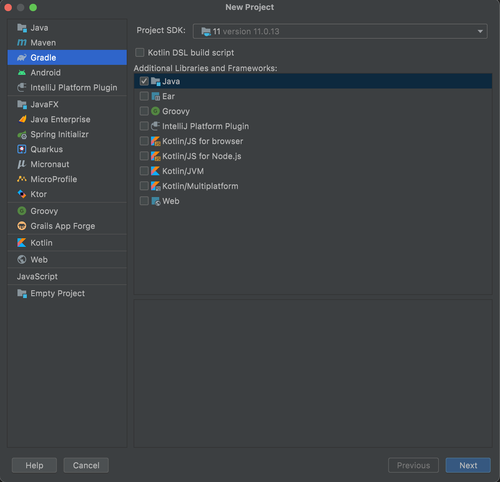Click 'Empty Project' label
The height and width of the screenshot is (482, 500).
pos(58,293)
